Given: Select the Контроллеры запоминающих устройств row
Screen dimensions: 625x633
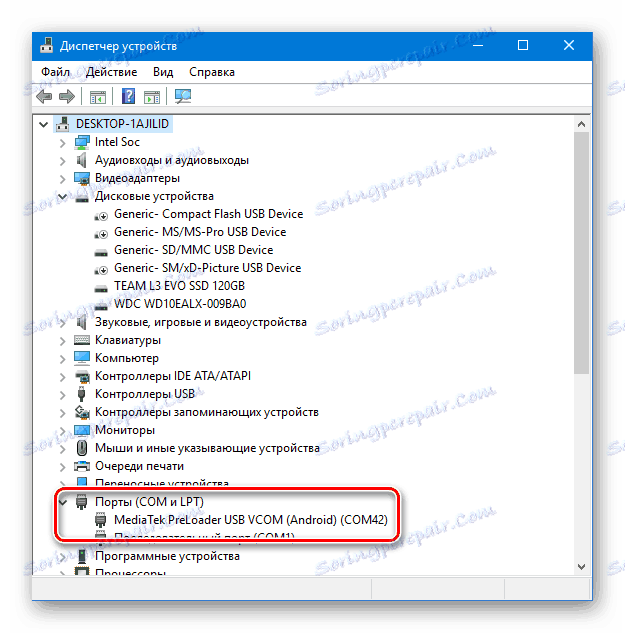Looking at the screenshot, I should point(207,412).
